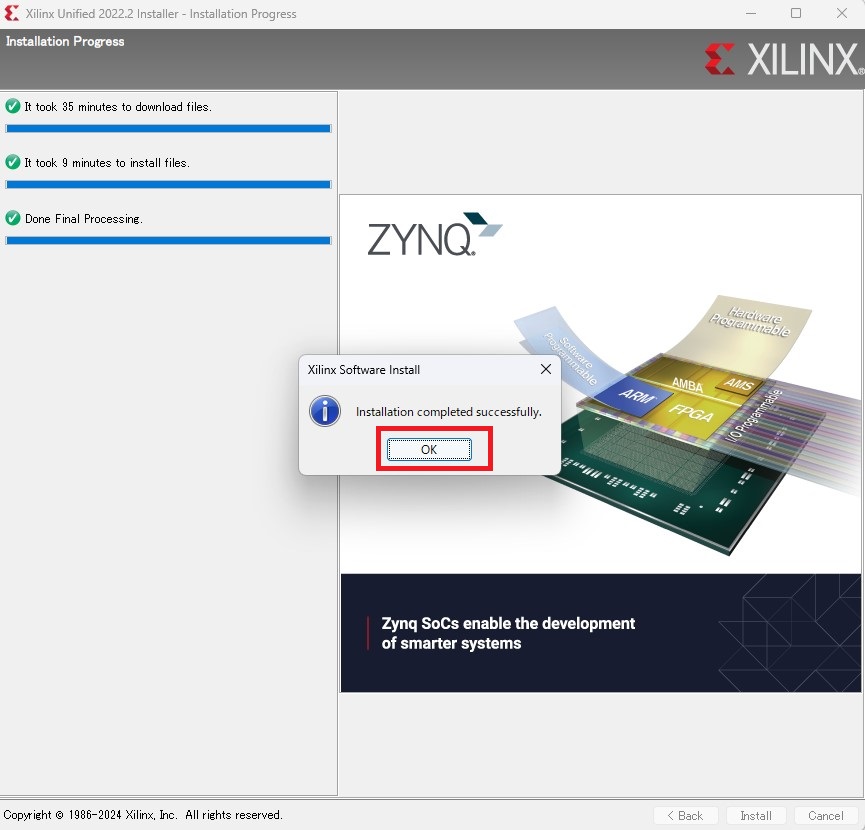Click the blue information icon in dialog

click(325, 411)
